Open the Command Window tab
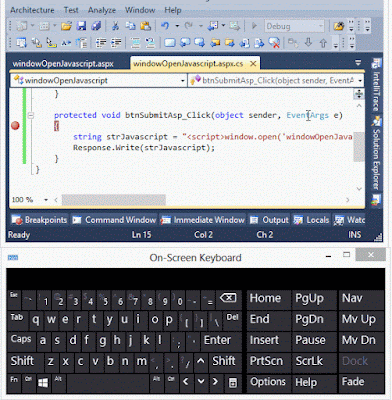The height and width of the screenshot is (400, 392). point(114,220)
